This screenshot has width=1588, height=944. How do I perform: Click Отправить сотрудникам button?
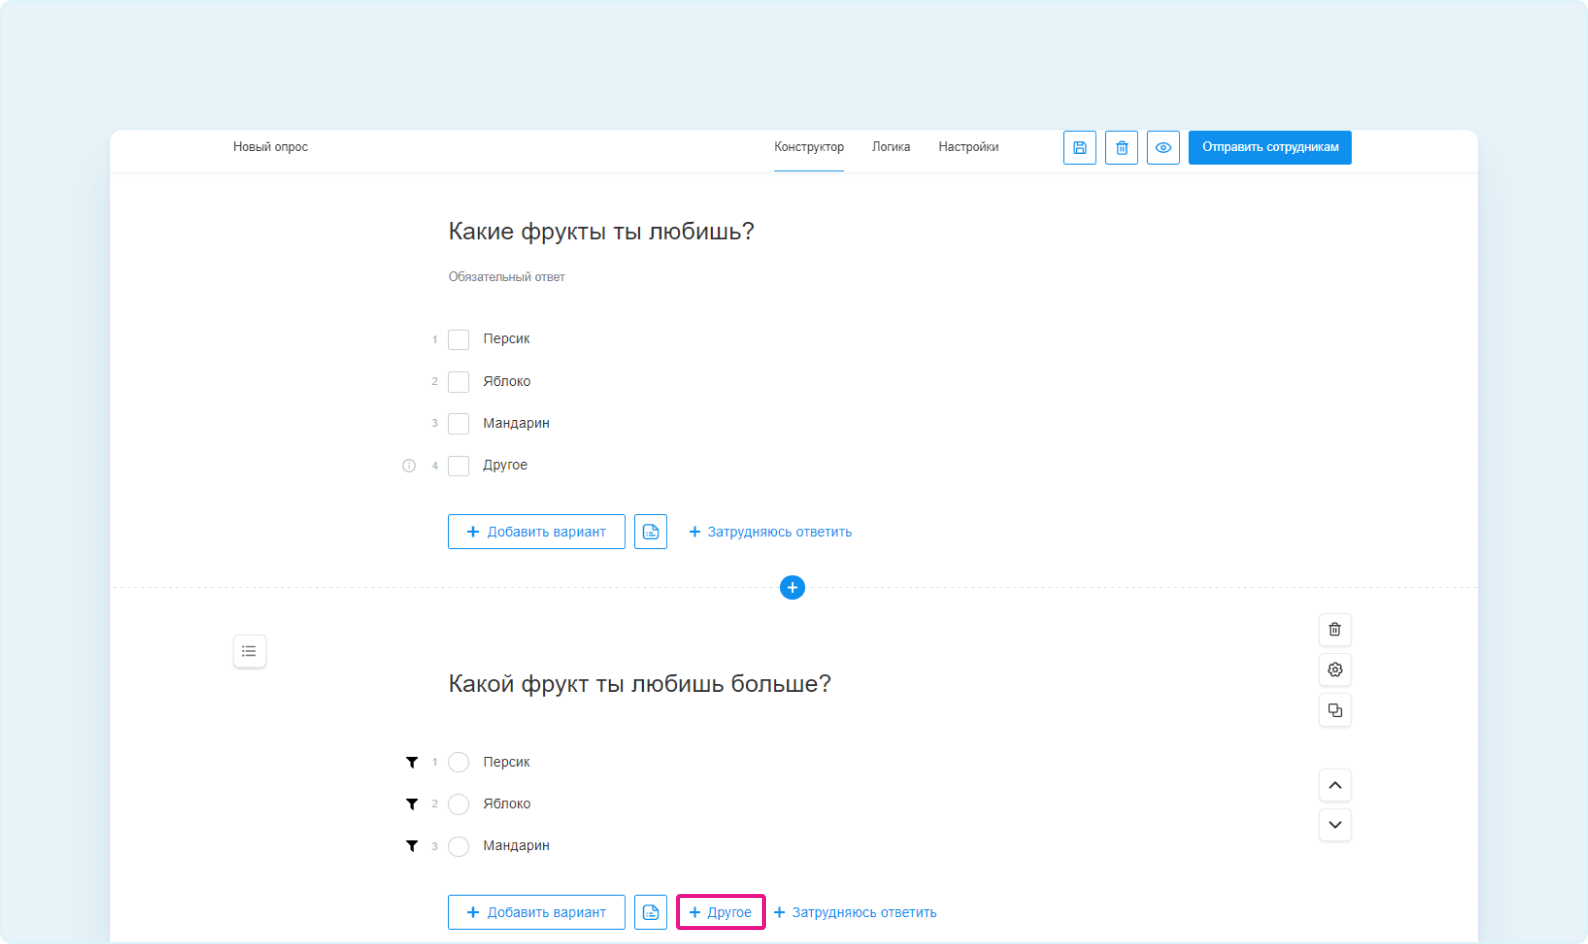(1270, 147)
